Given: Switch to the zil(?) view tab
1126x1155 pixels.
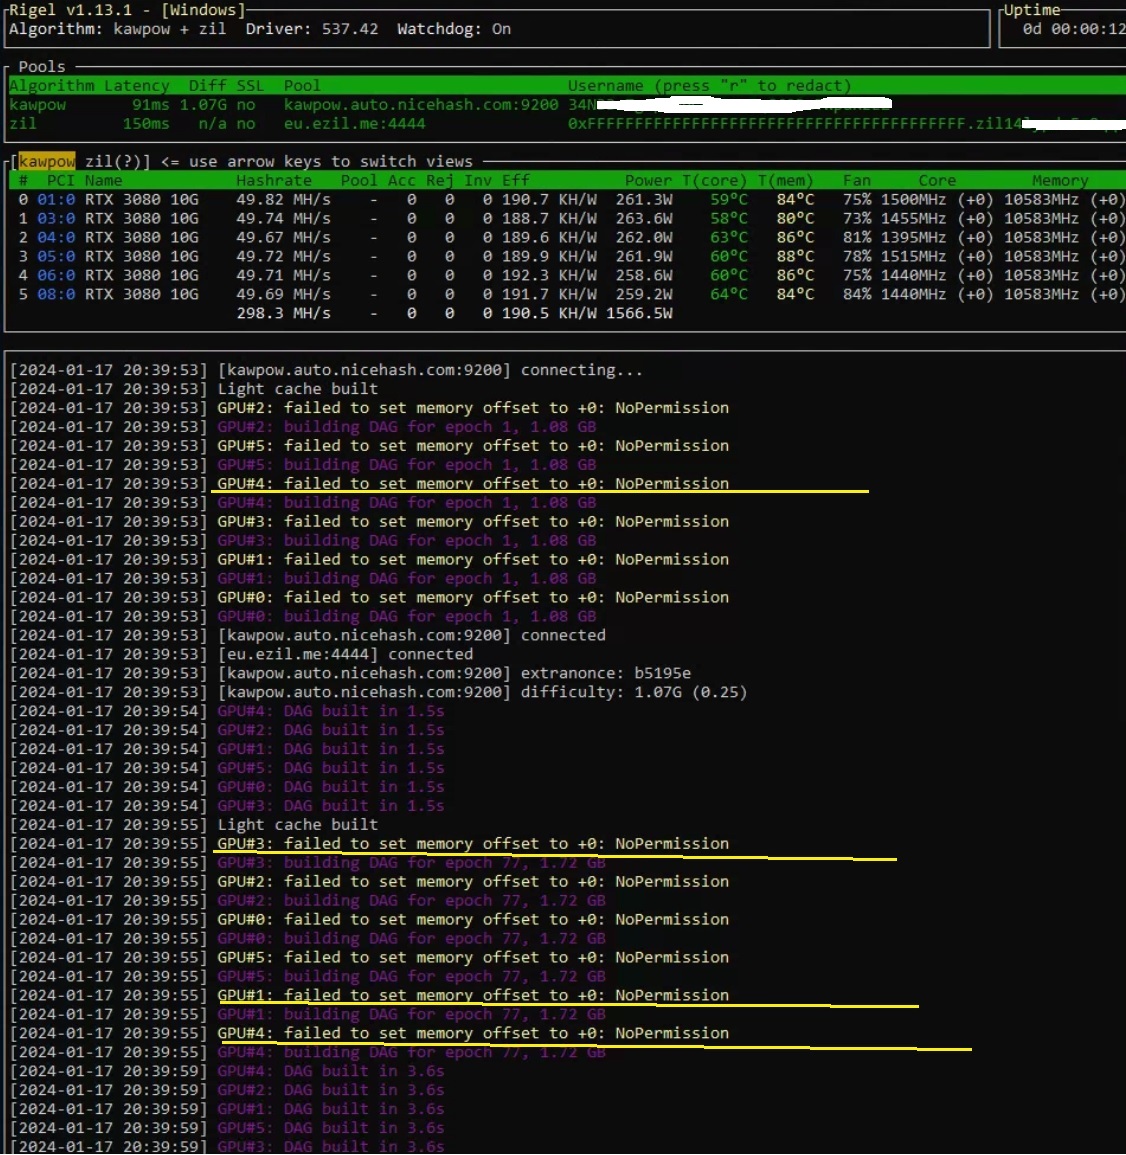Looking at the screenshot, I should pyautogui.click(x=114, y=161).
